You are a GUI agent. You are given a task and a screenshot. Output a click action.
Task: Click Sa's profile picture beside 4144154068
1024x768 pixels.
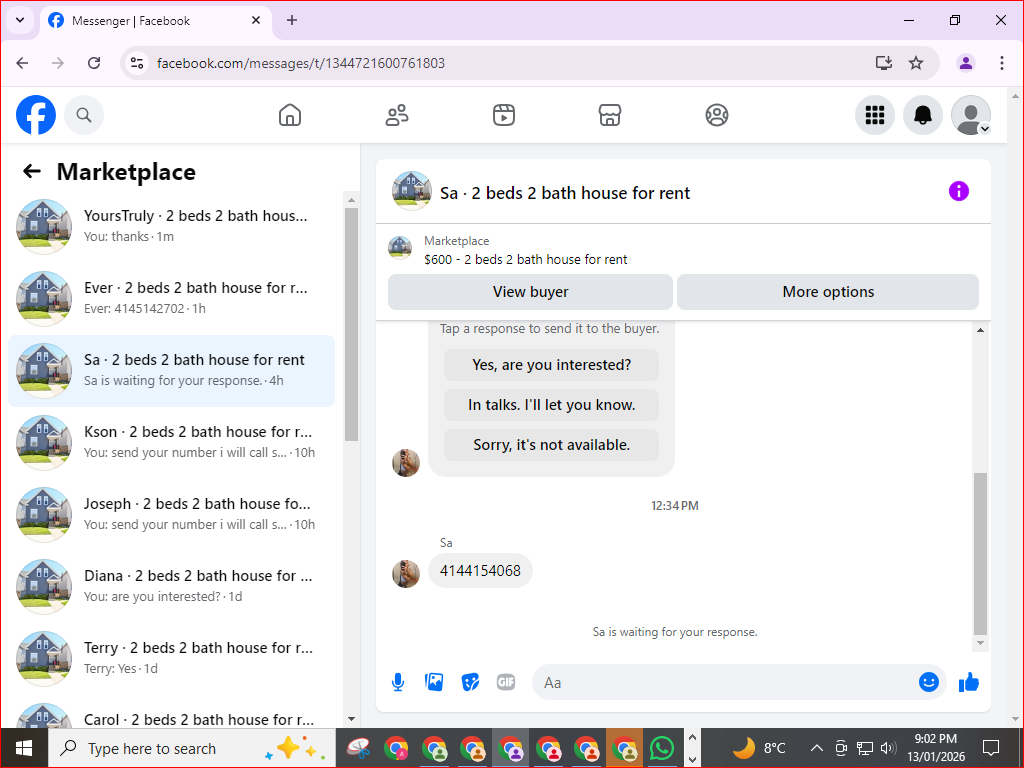(406, 573)
